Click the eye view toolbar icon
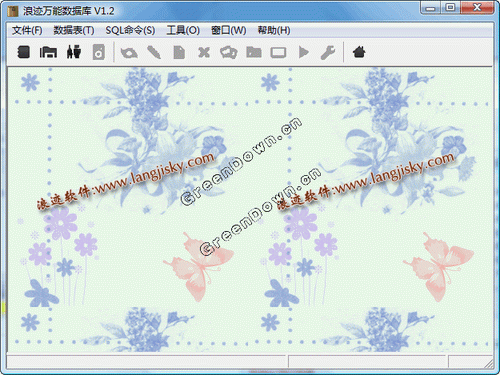500x375 pixels. click(129, 53)
